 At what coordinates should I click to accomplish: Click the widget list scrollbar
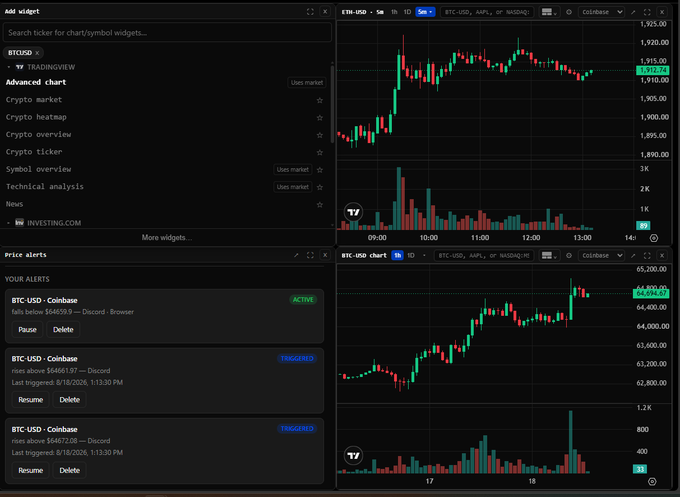pos(333,104)
